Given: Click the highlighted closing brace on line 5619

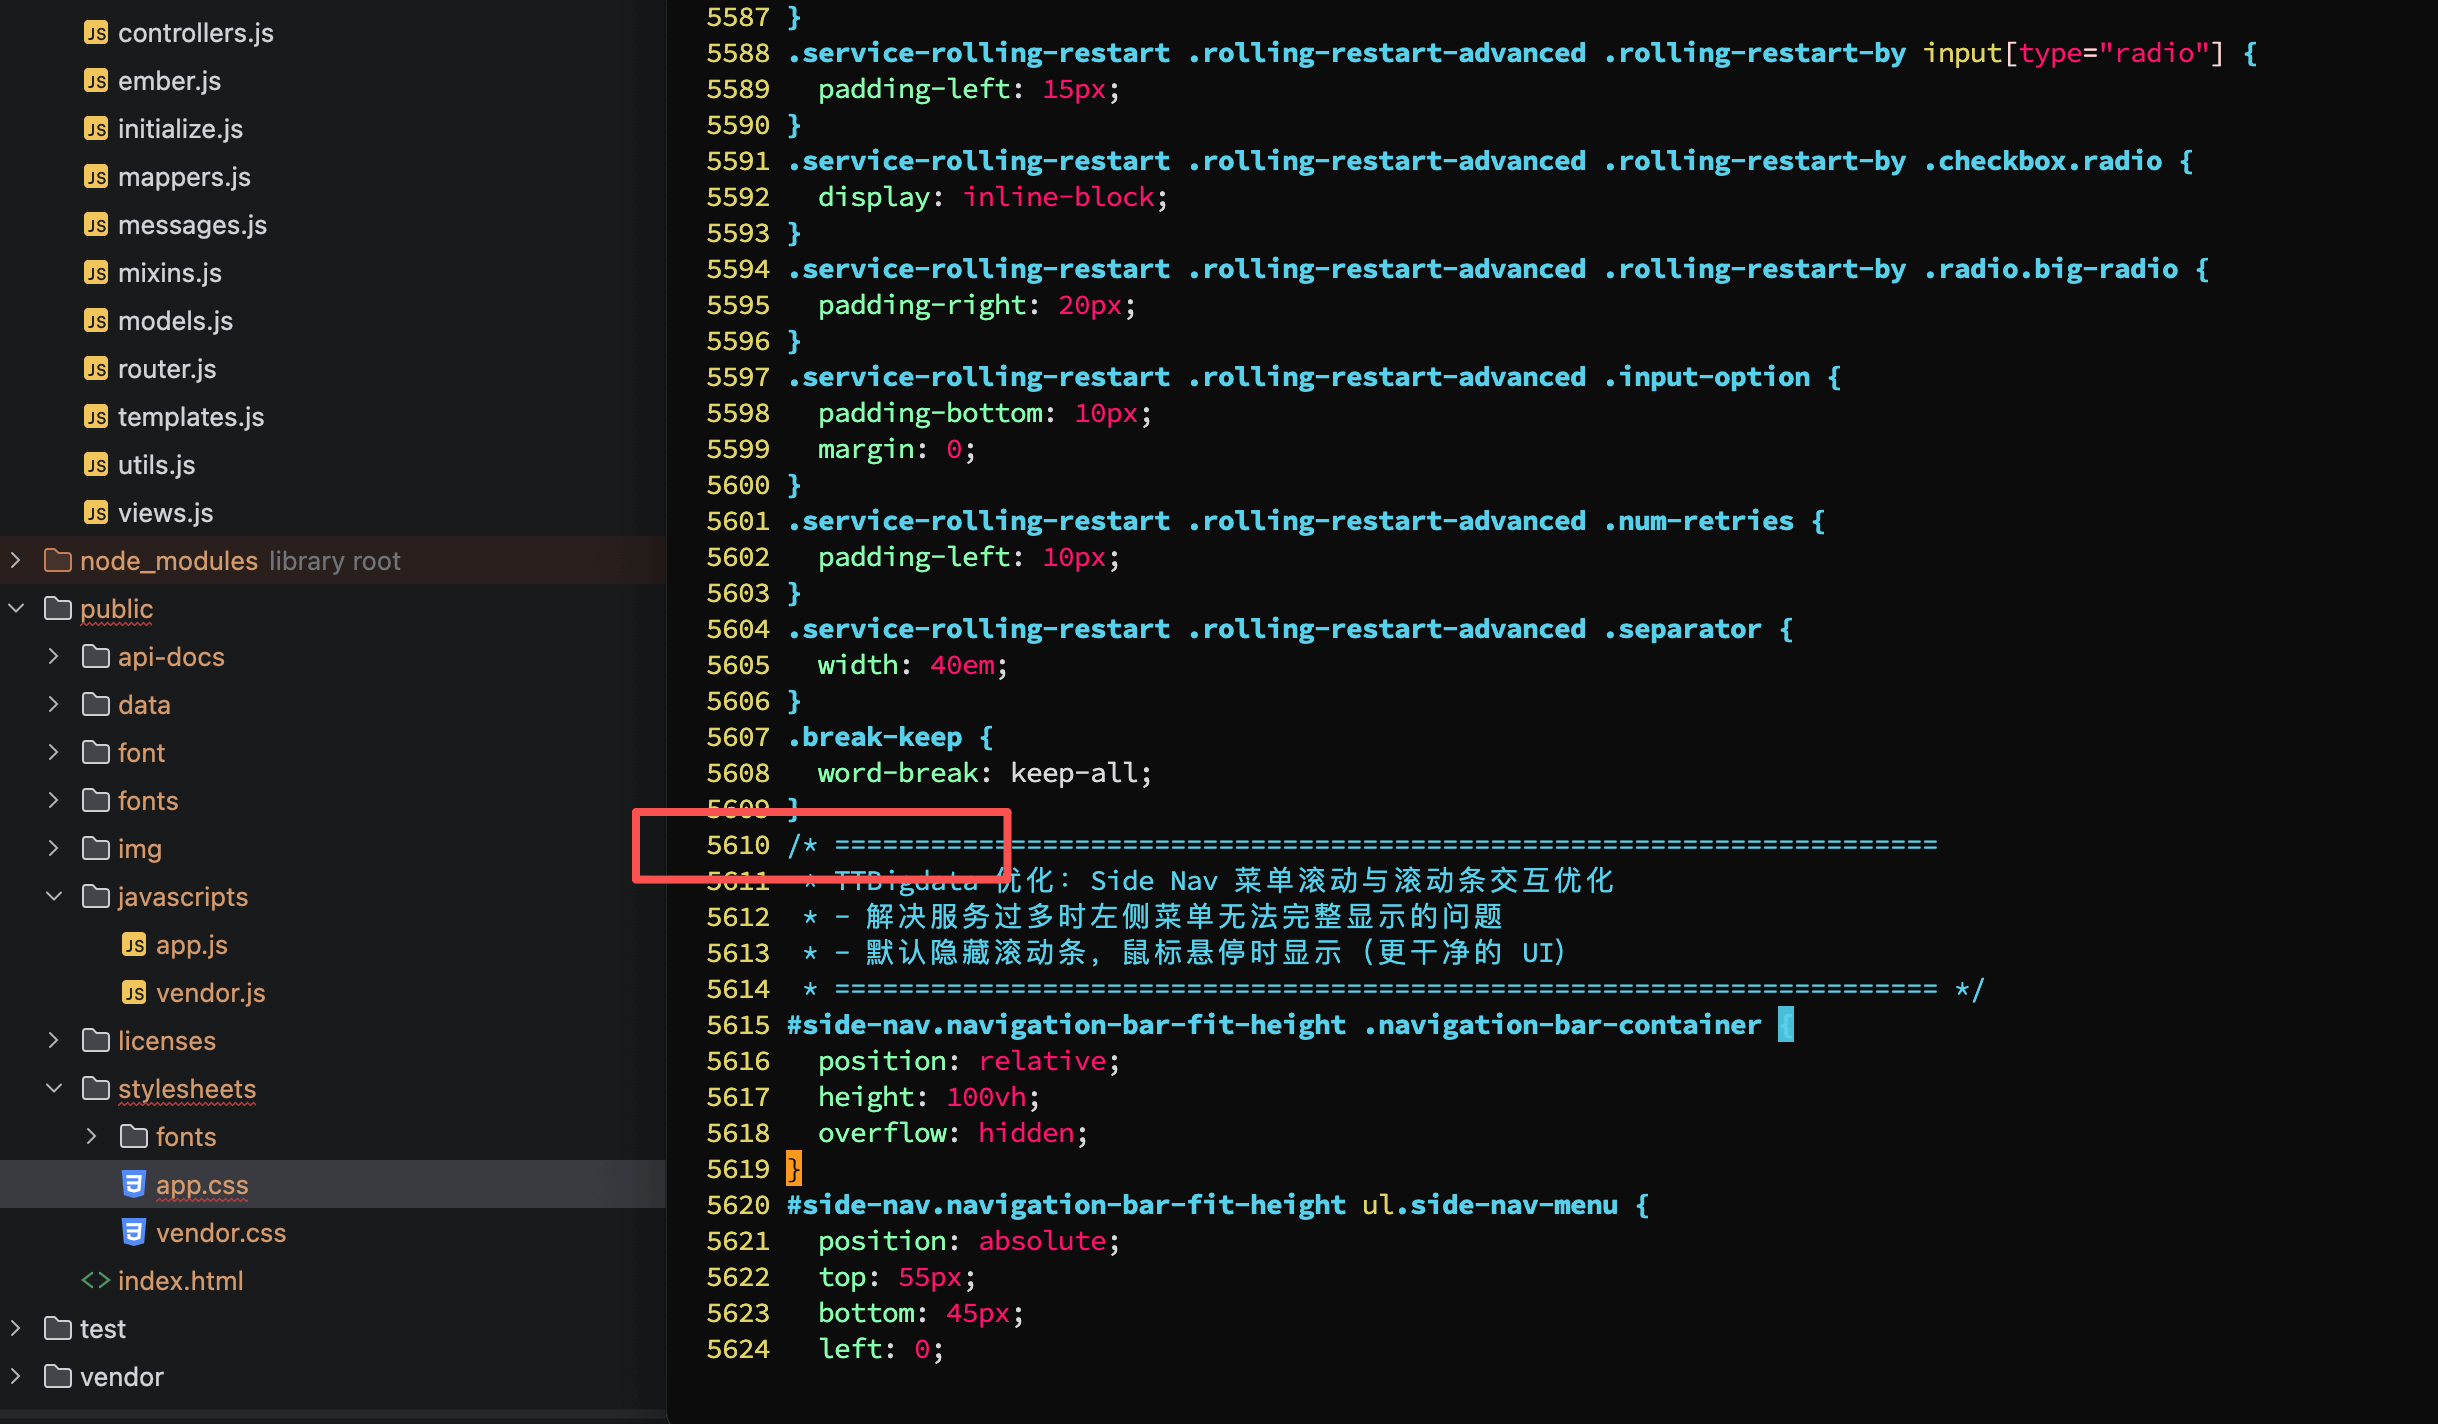Looking at the screenshot, I should point(794,1168).
